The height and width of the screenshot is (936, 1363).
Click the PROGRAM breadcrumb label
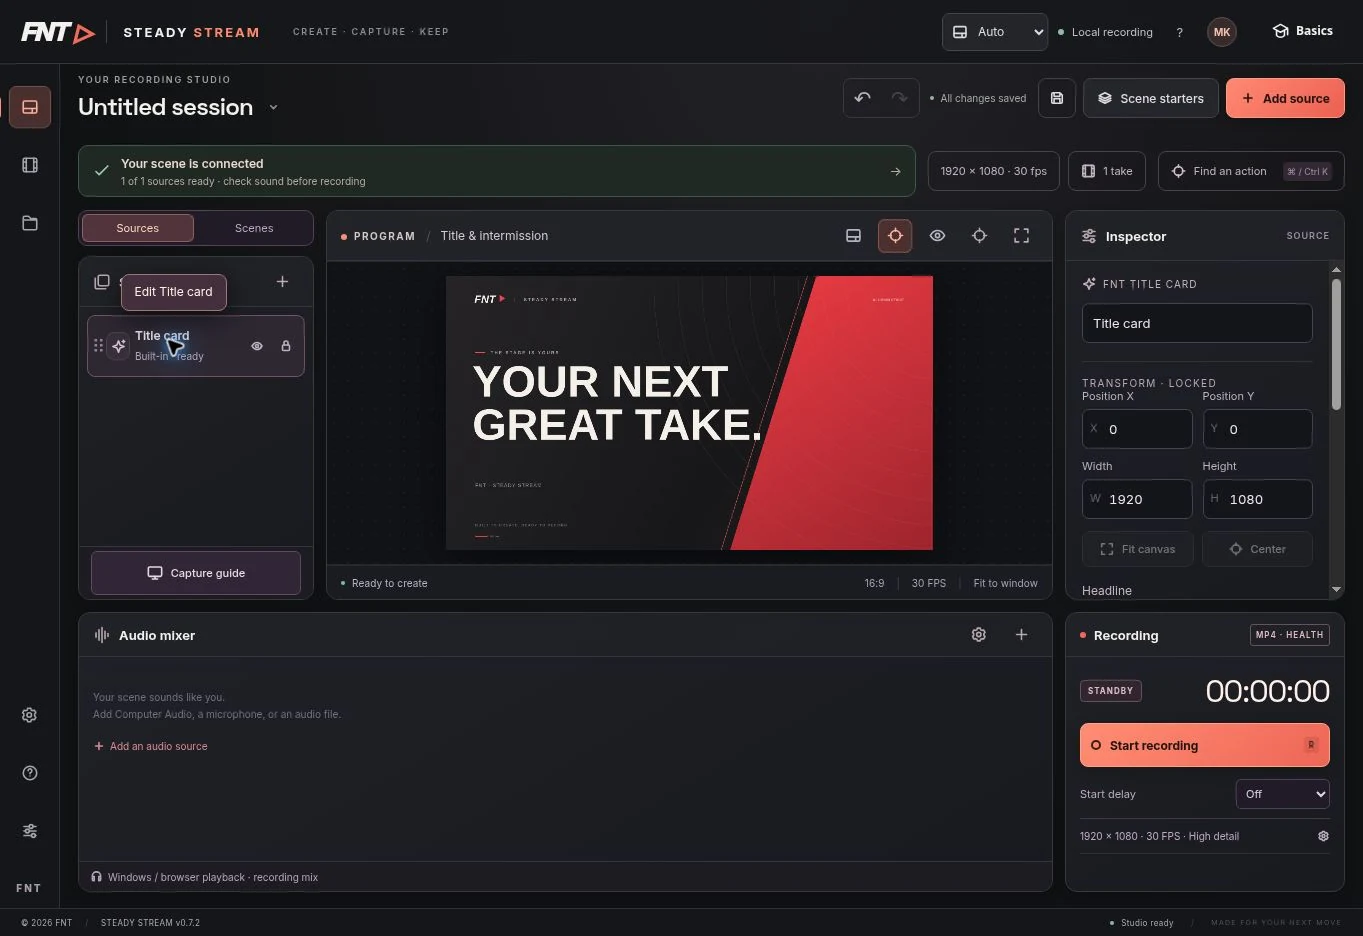tap(384, 236)
